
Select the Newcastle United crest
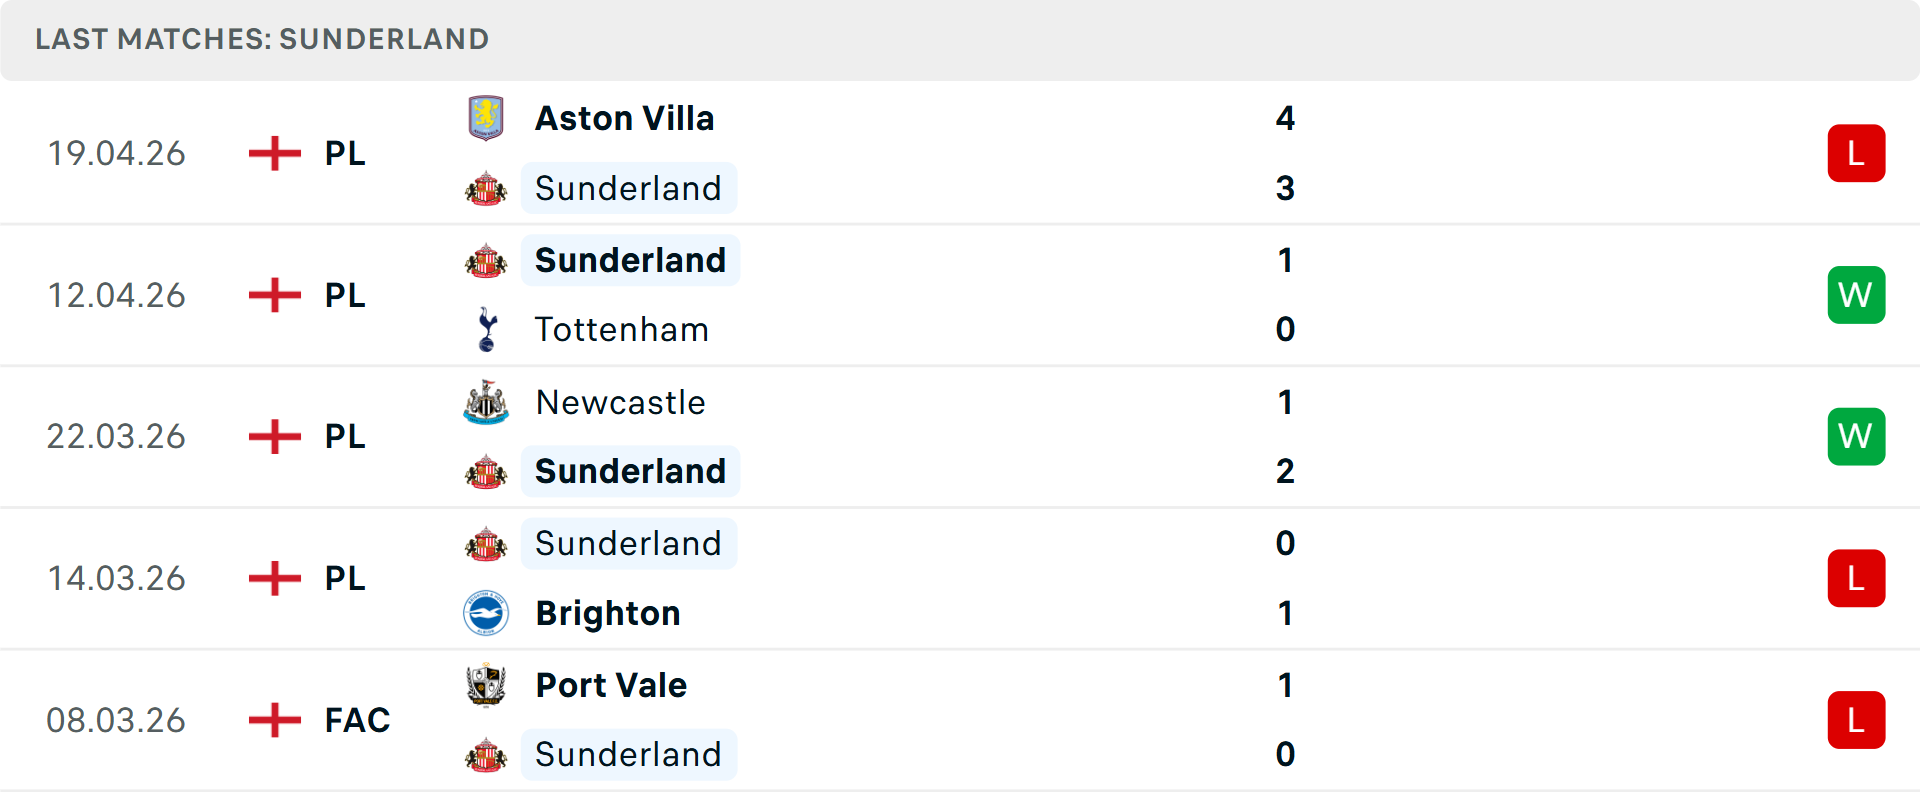487,402
